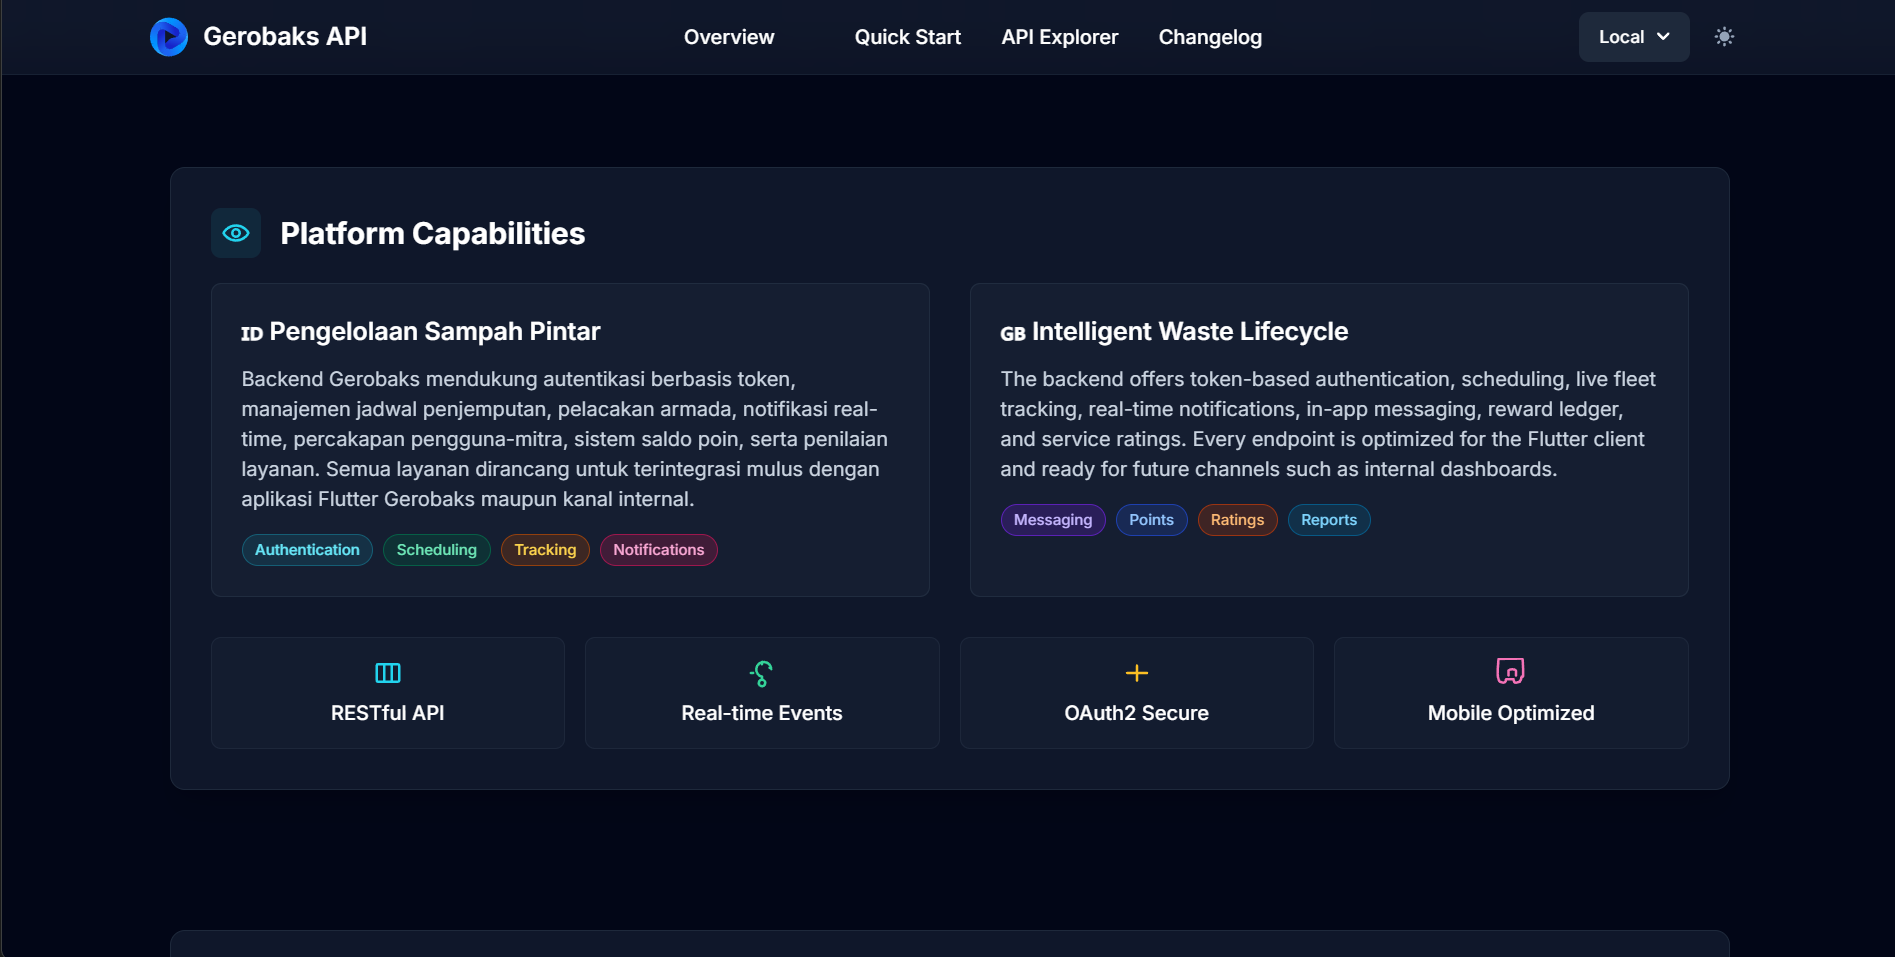Click the Gerobaks API logo icon
Image resolution: width=1895 pixels, height=957 pixels.
pyautogui.click(x=168, y=36)
